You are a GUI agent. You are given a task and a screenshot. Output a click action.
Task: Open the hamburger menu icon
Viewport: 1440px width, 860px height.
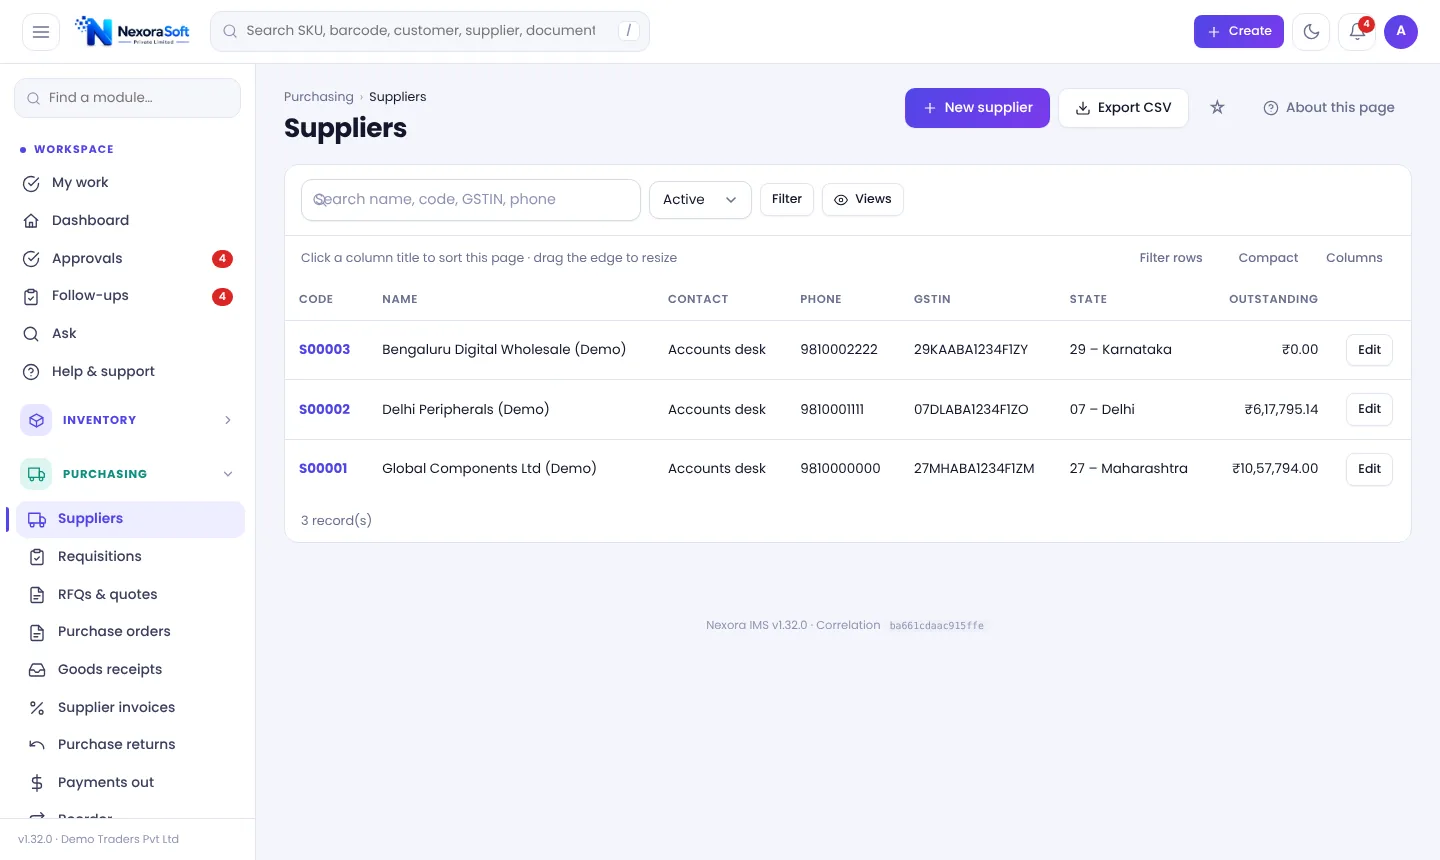(x=41, y=32)
